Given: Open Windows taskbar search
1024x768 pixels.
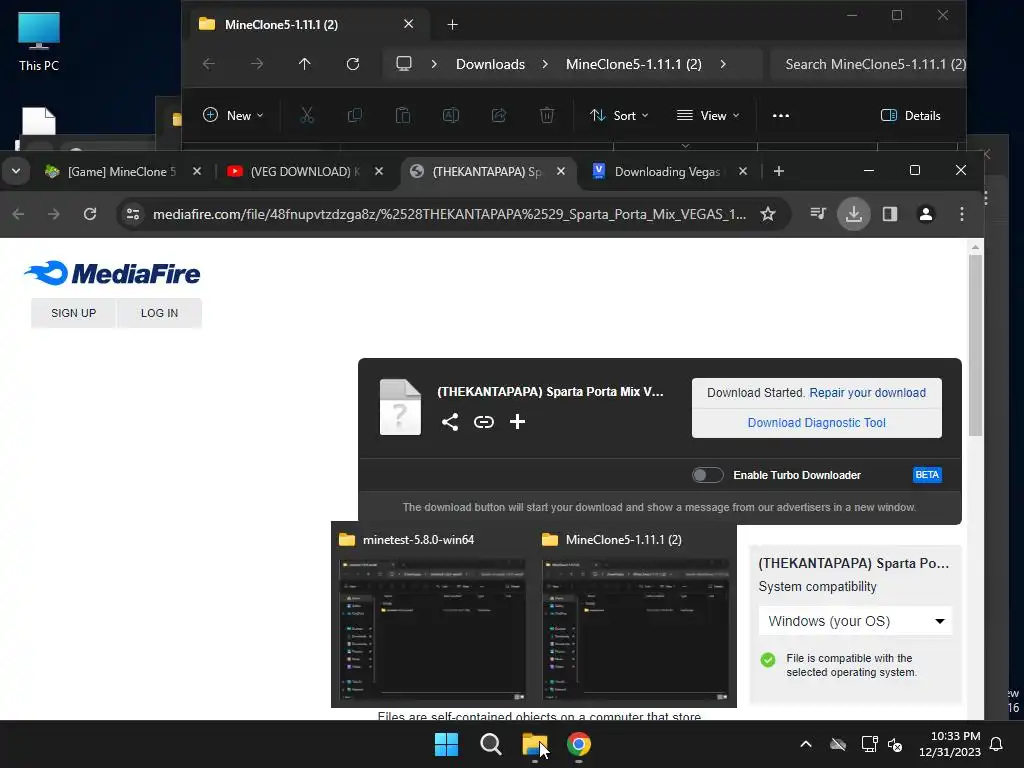Looking at the screenshot, I should [490, 744].
